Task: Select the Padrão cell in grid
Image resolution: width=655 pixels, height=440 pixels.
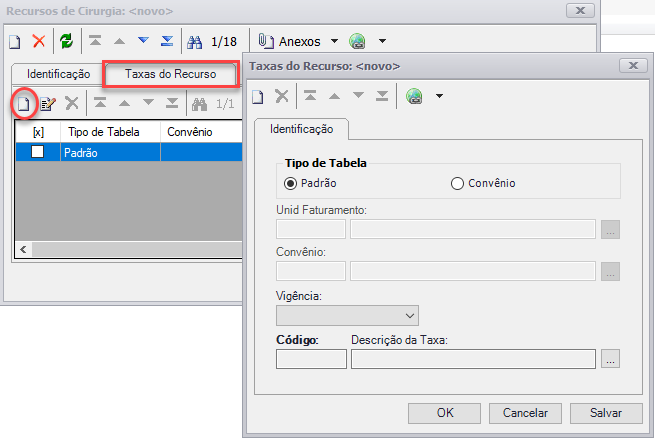Action: (110, 153)
